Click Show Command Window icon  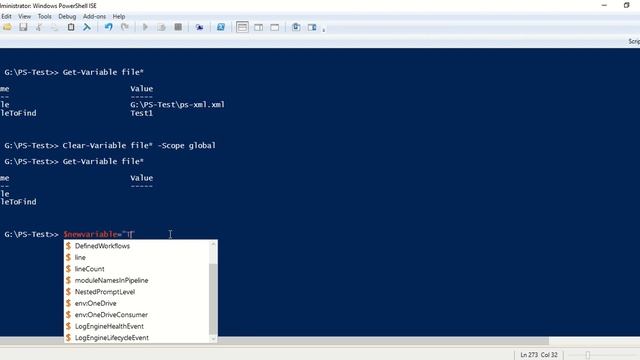click(x=296, y=27)
